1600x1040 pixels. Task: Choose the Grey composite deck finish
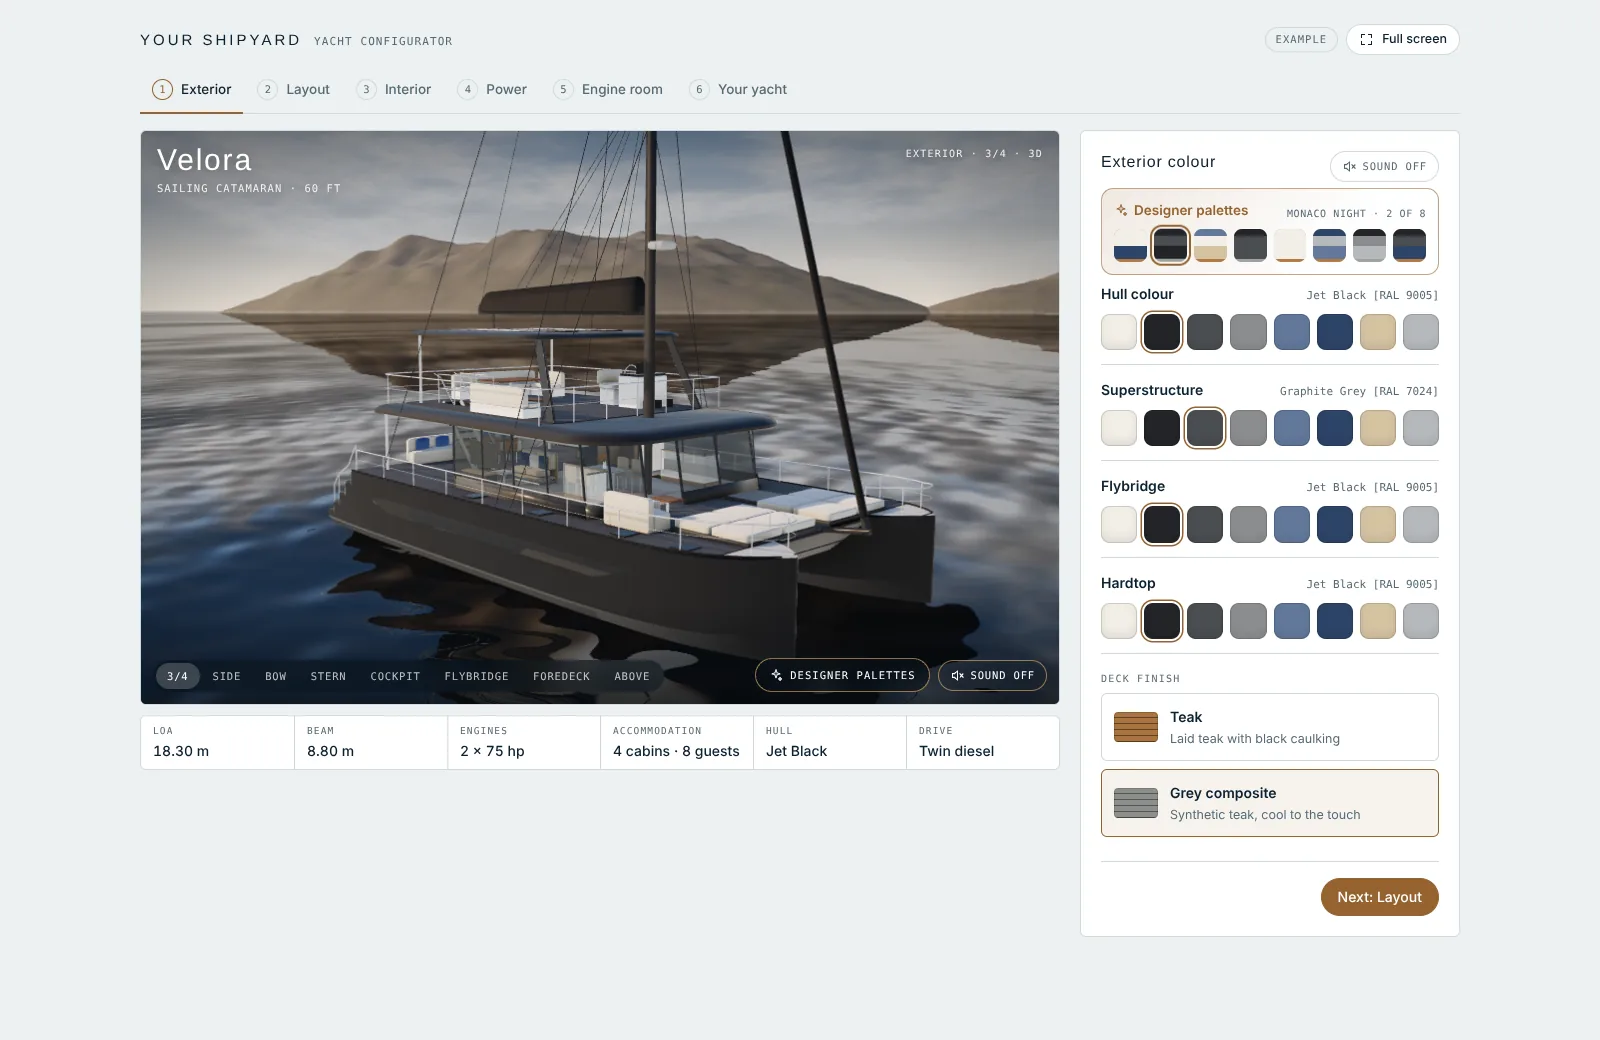coord(1270,803)
